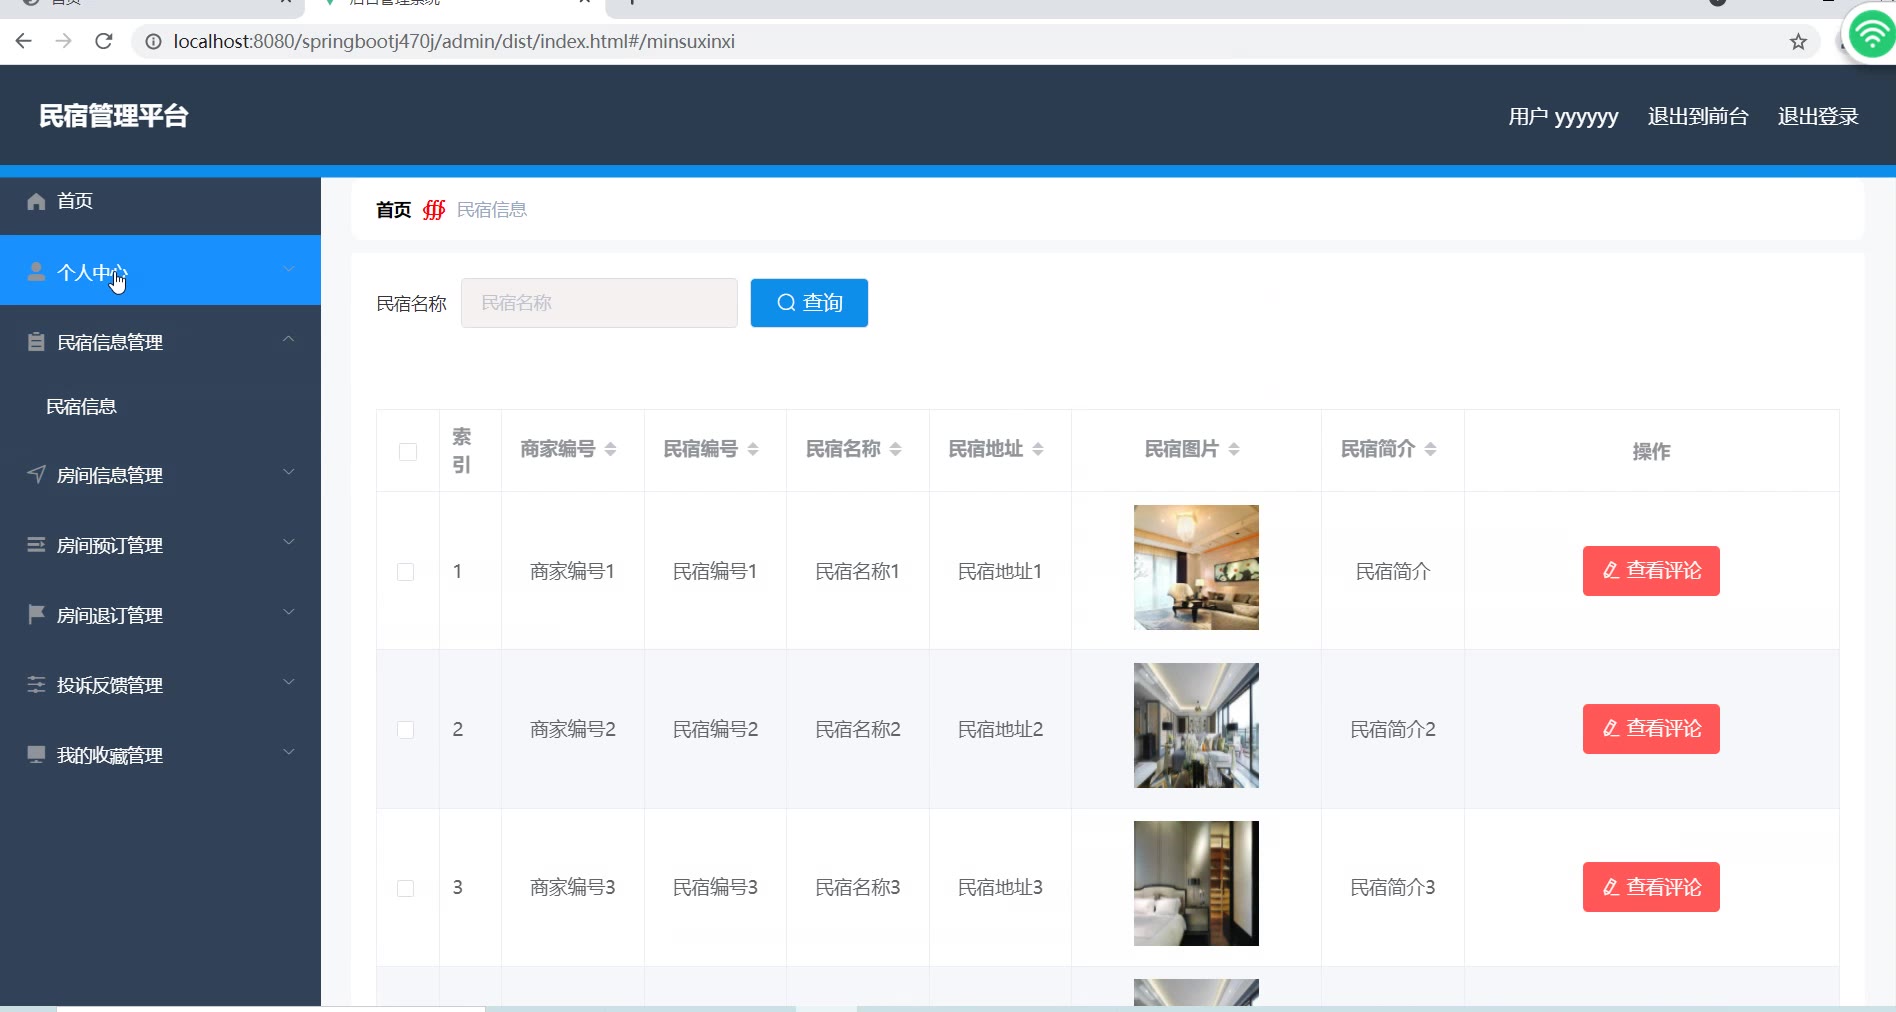
Task: Expand the 房间信息管理 chevron
Action: pyautogui.click(x=289, y=472)
